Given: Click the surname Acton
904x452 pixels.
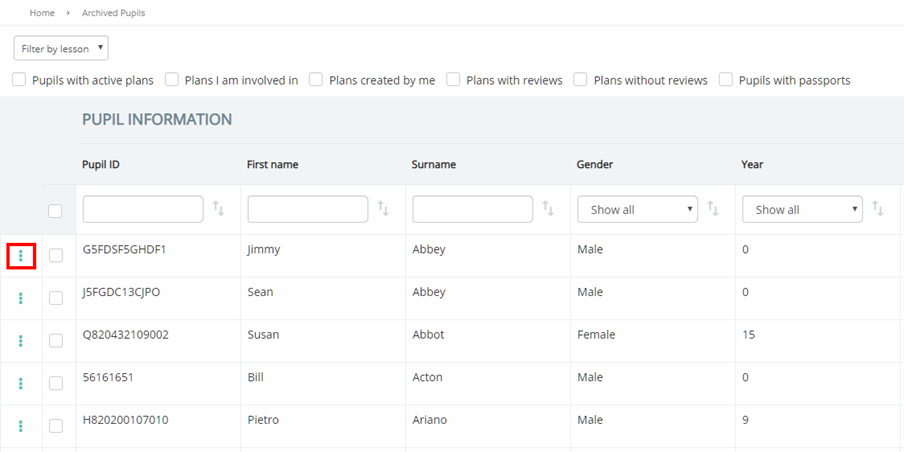Looking at the screenshot, I should (428, 378).
